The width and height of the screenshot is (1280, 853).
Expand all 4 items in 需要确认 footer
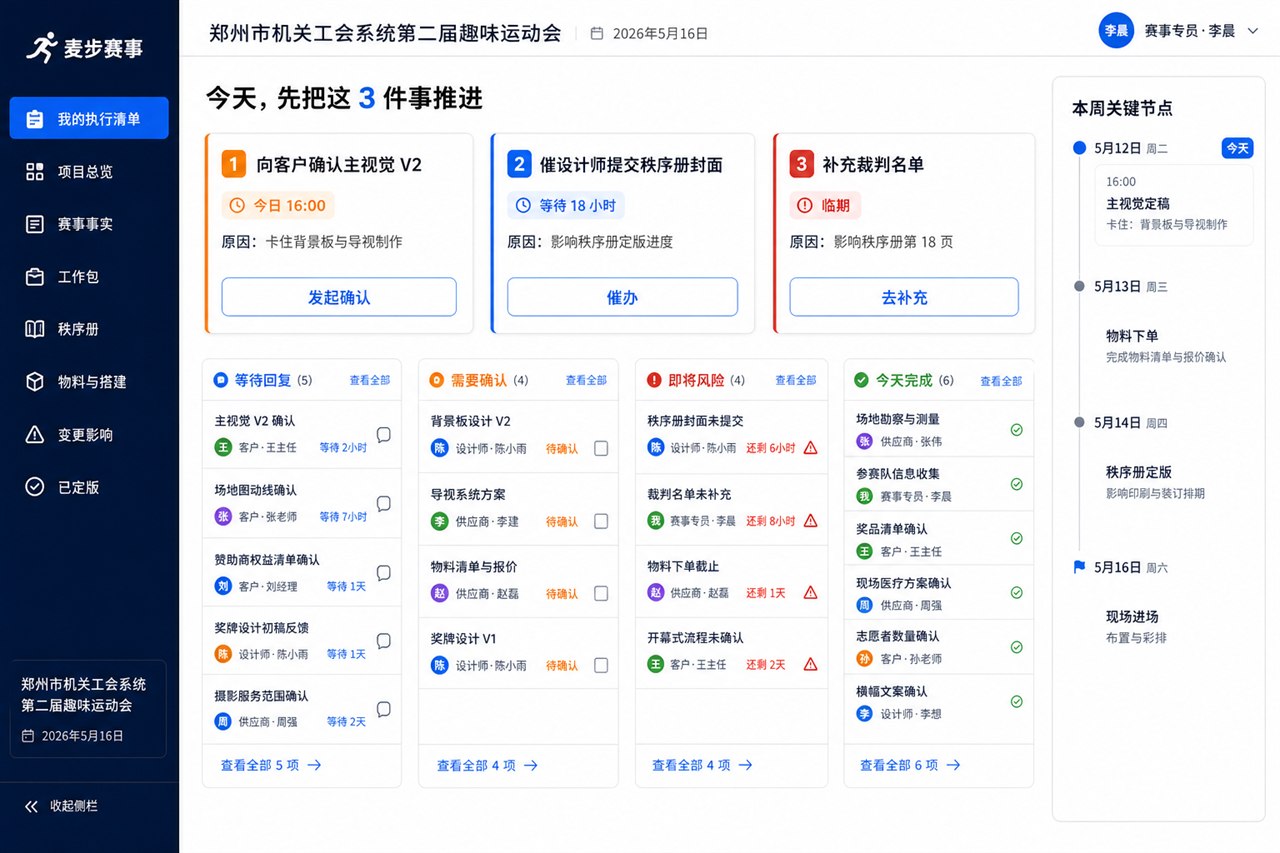(x=487, y=765)
